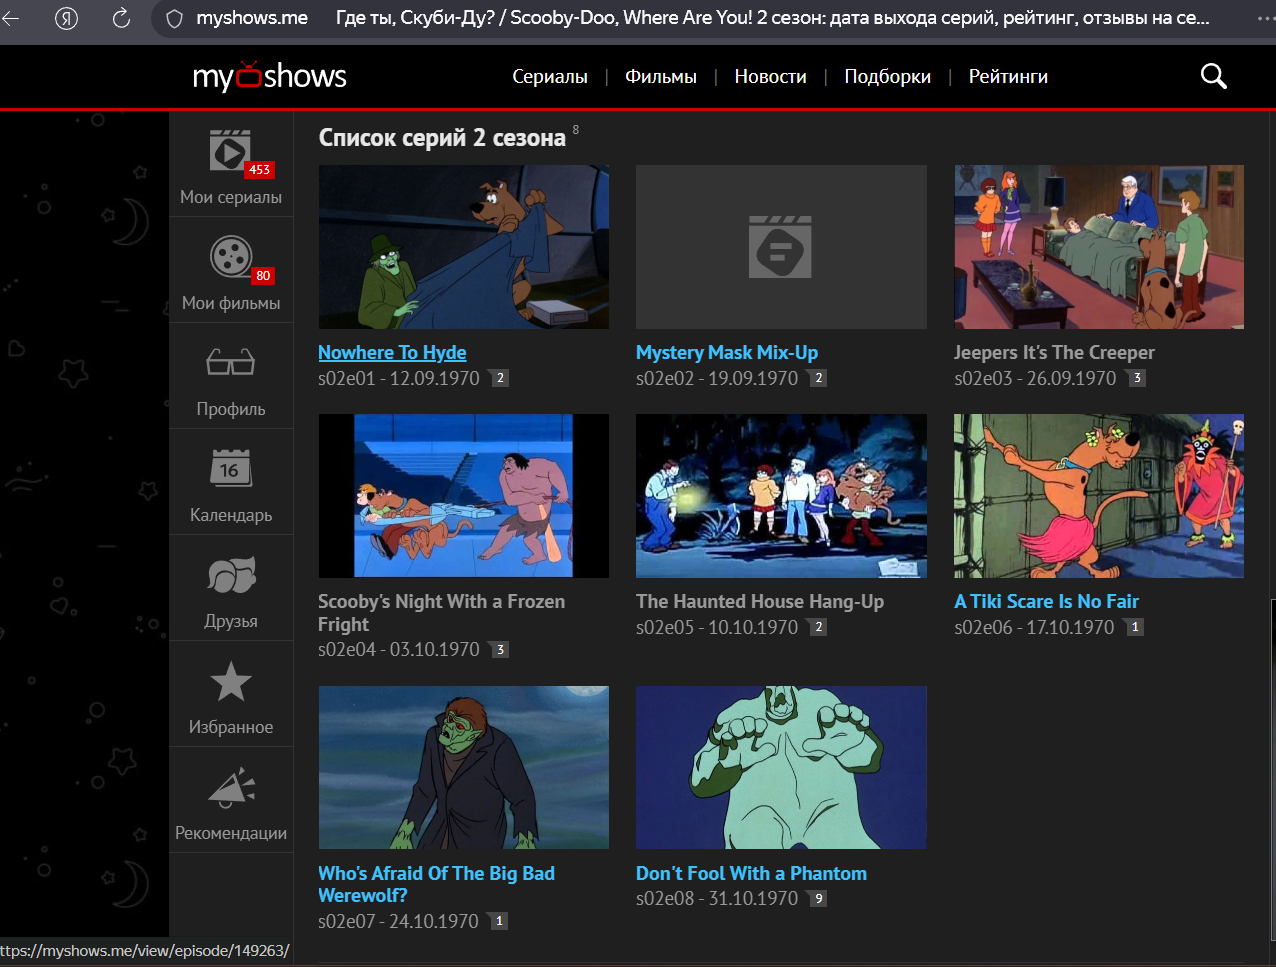Open Nowhere To Hyde episode link

click(x=392, y=352)
